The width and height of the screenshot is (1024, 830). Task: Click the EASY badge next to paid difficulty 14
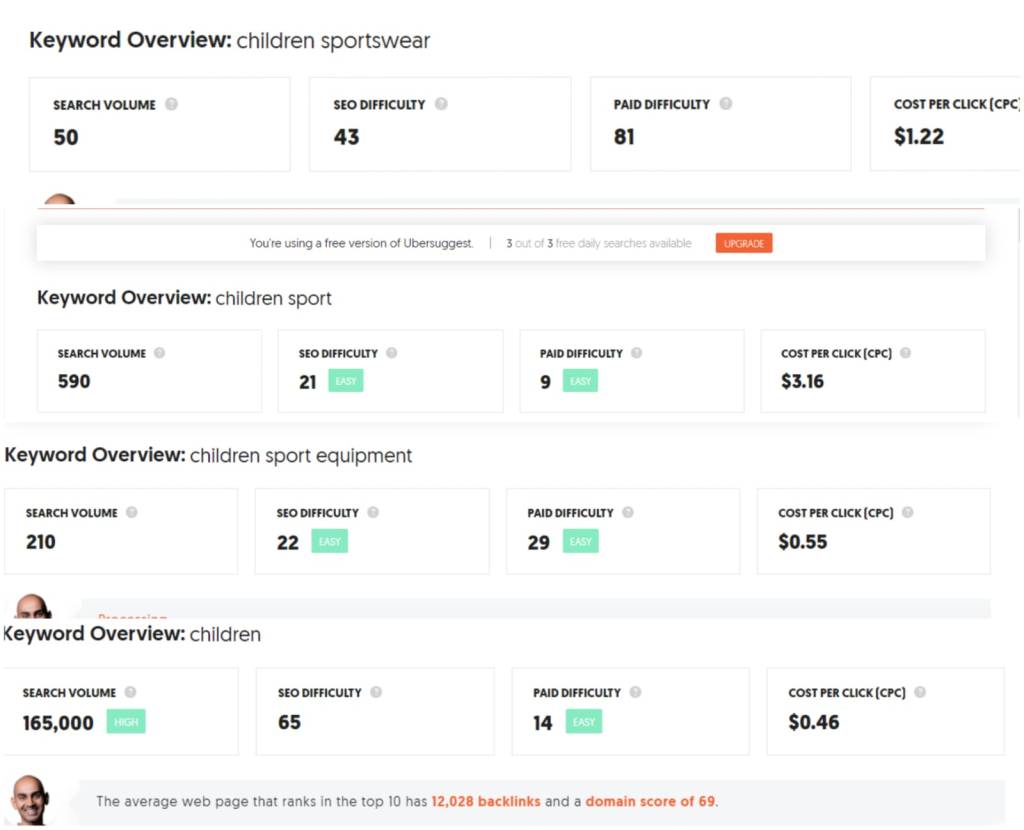point(584,722)
